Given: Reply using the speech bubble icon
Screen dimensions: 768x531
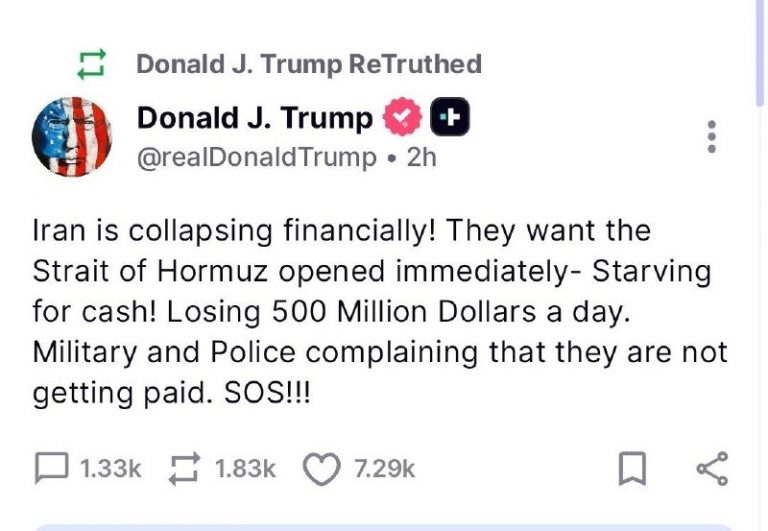Looking at the screenshot, I should pyautogui.click(x=51, y=469).
